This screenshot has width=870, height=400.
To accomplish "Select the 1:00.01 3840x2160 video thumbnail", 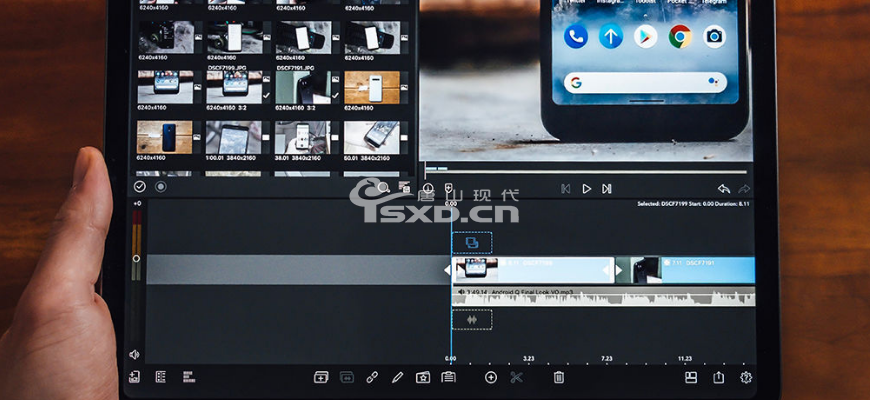I will (234, 137).
